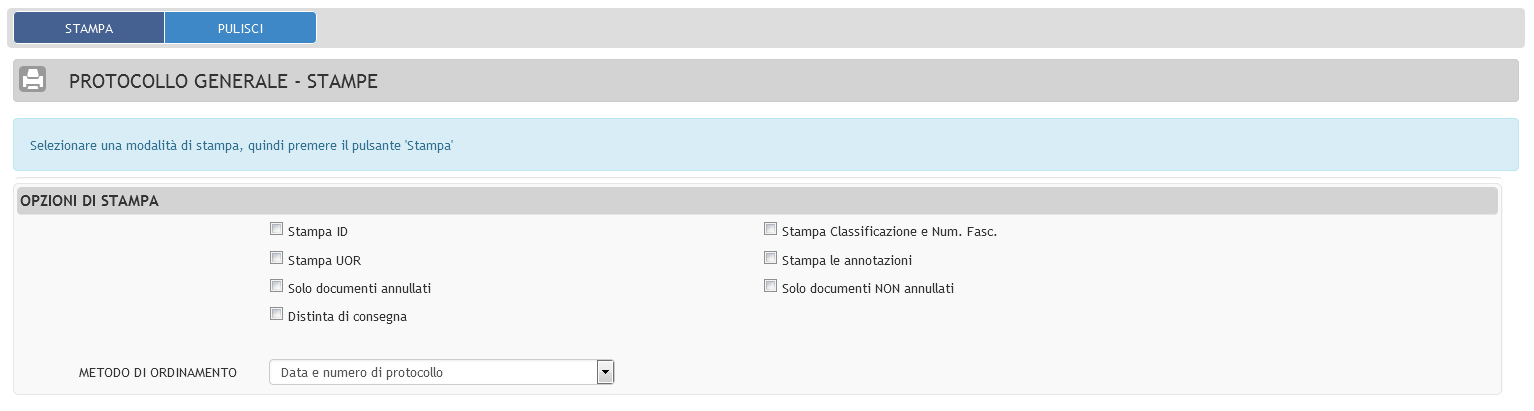Click the 'Stampa UOR' label text
The height and width of the screenshot is (411, 1534).
(324, 261)
